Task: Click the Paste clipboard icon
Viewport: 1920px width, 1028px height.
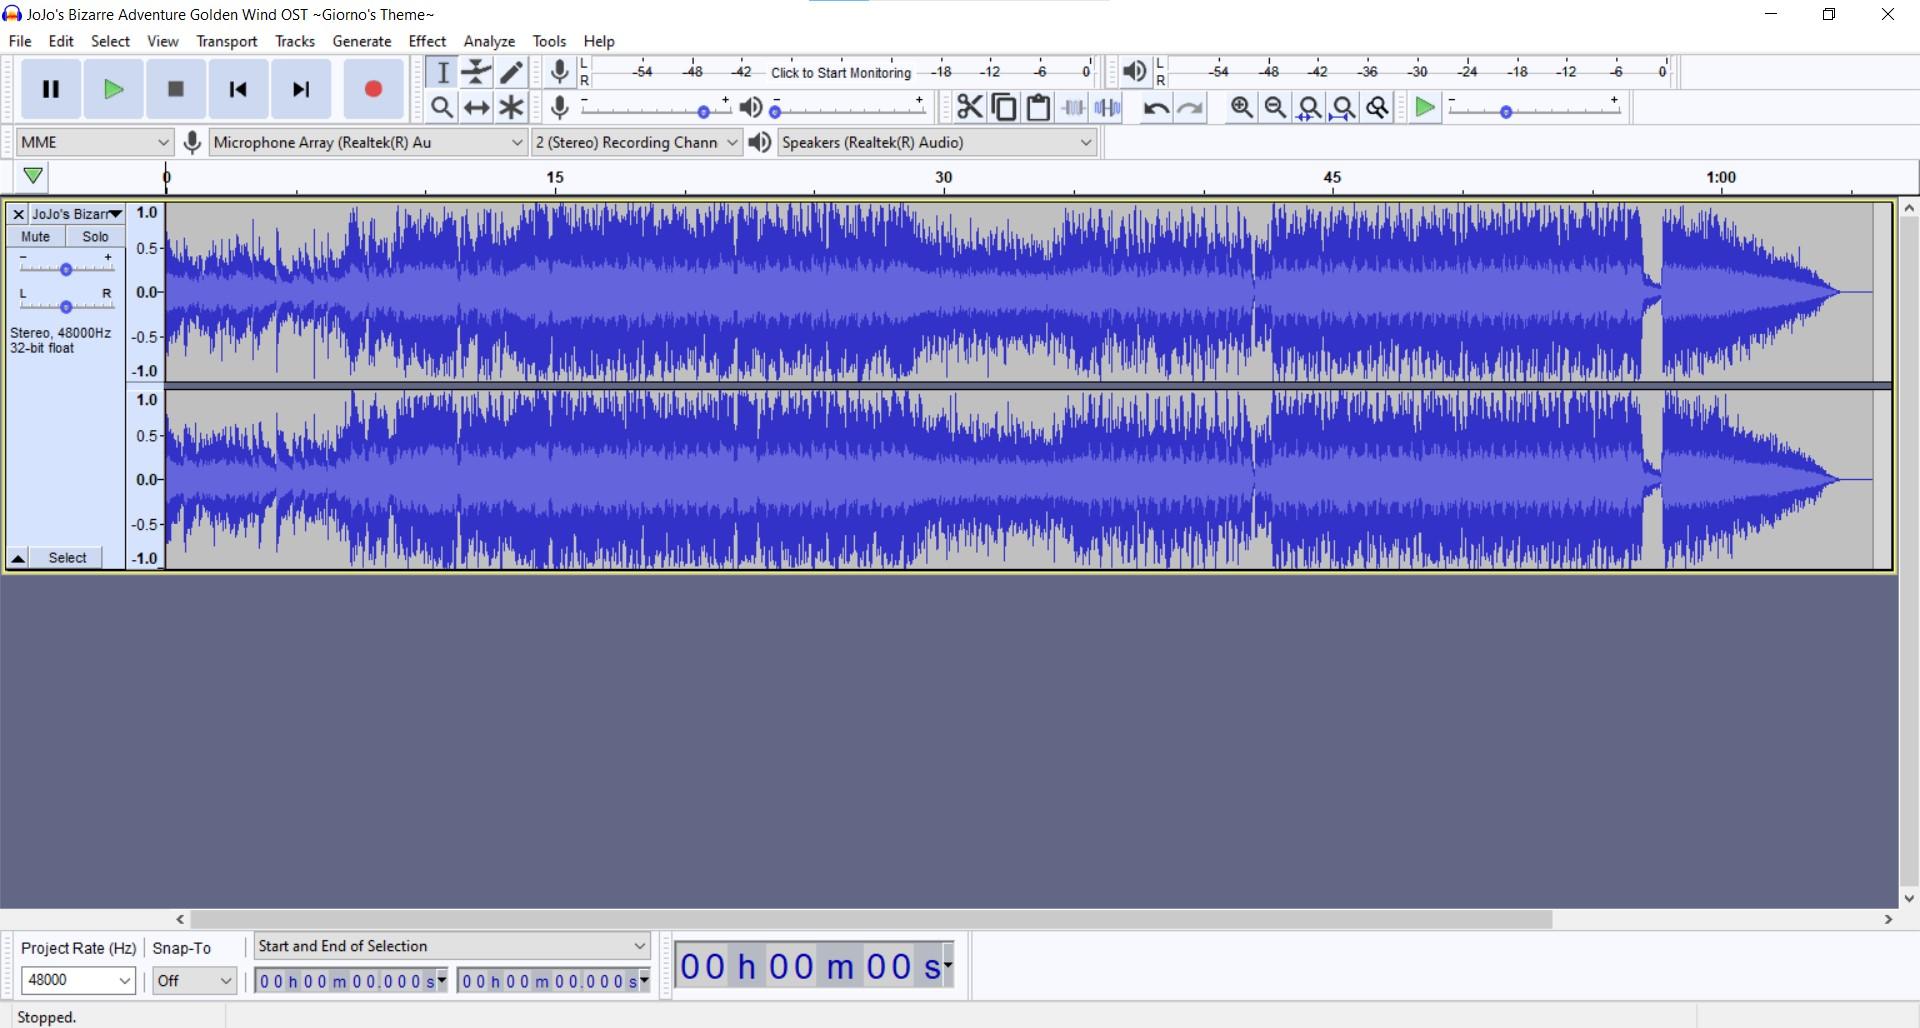Action: (x=1038, y=107)
